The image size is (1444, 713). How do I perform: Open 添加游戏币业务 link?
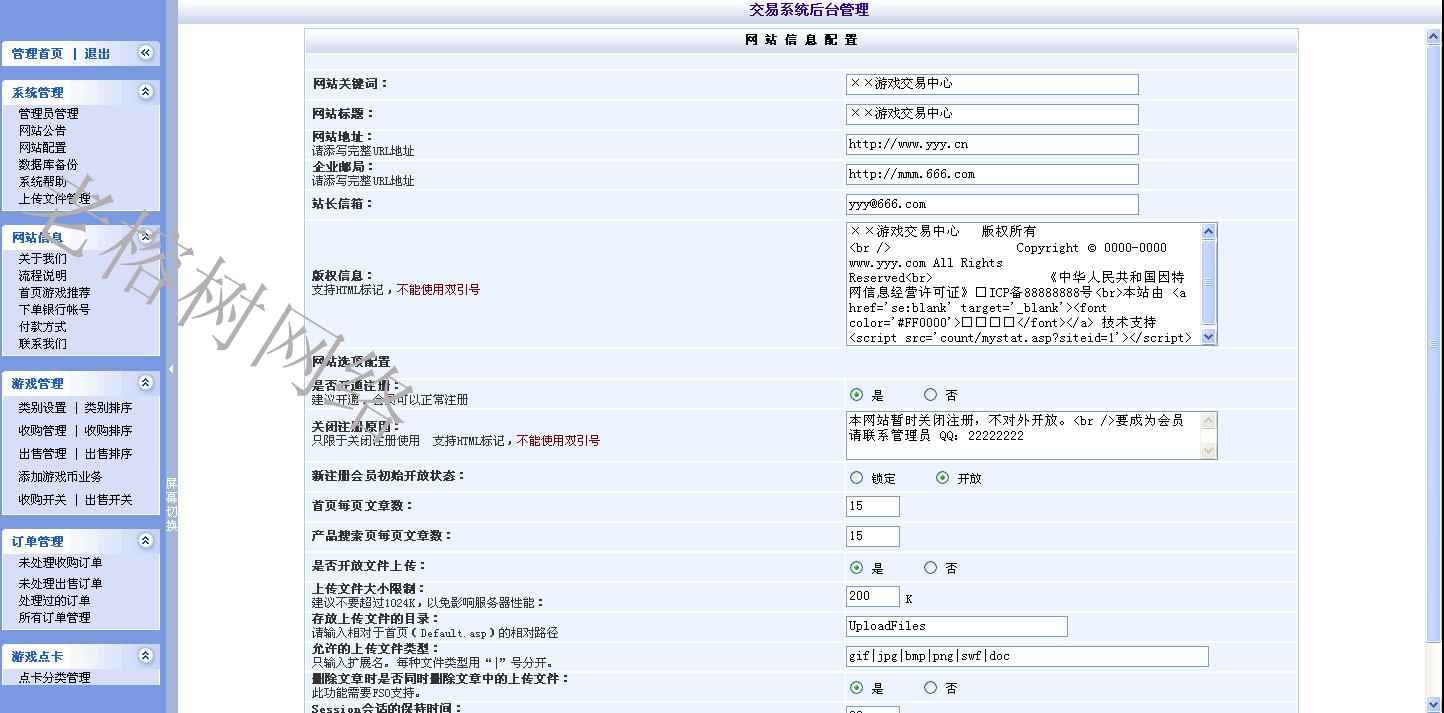(x=60, y=477)
